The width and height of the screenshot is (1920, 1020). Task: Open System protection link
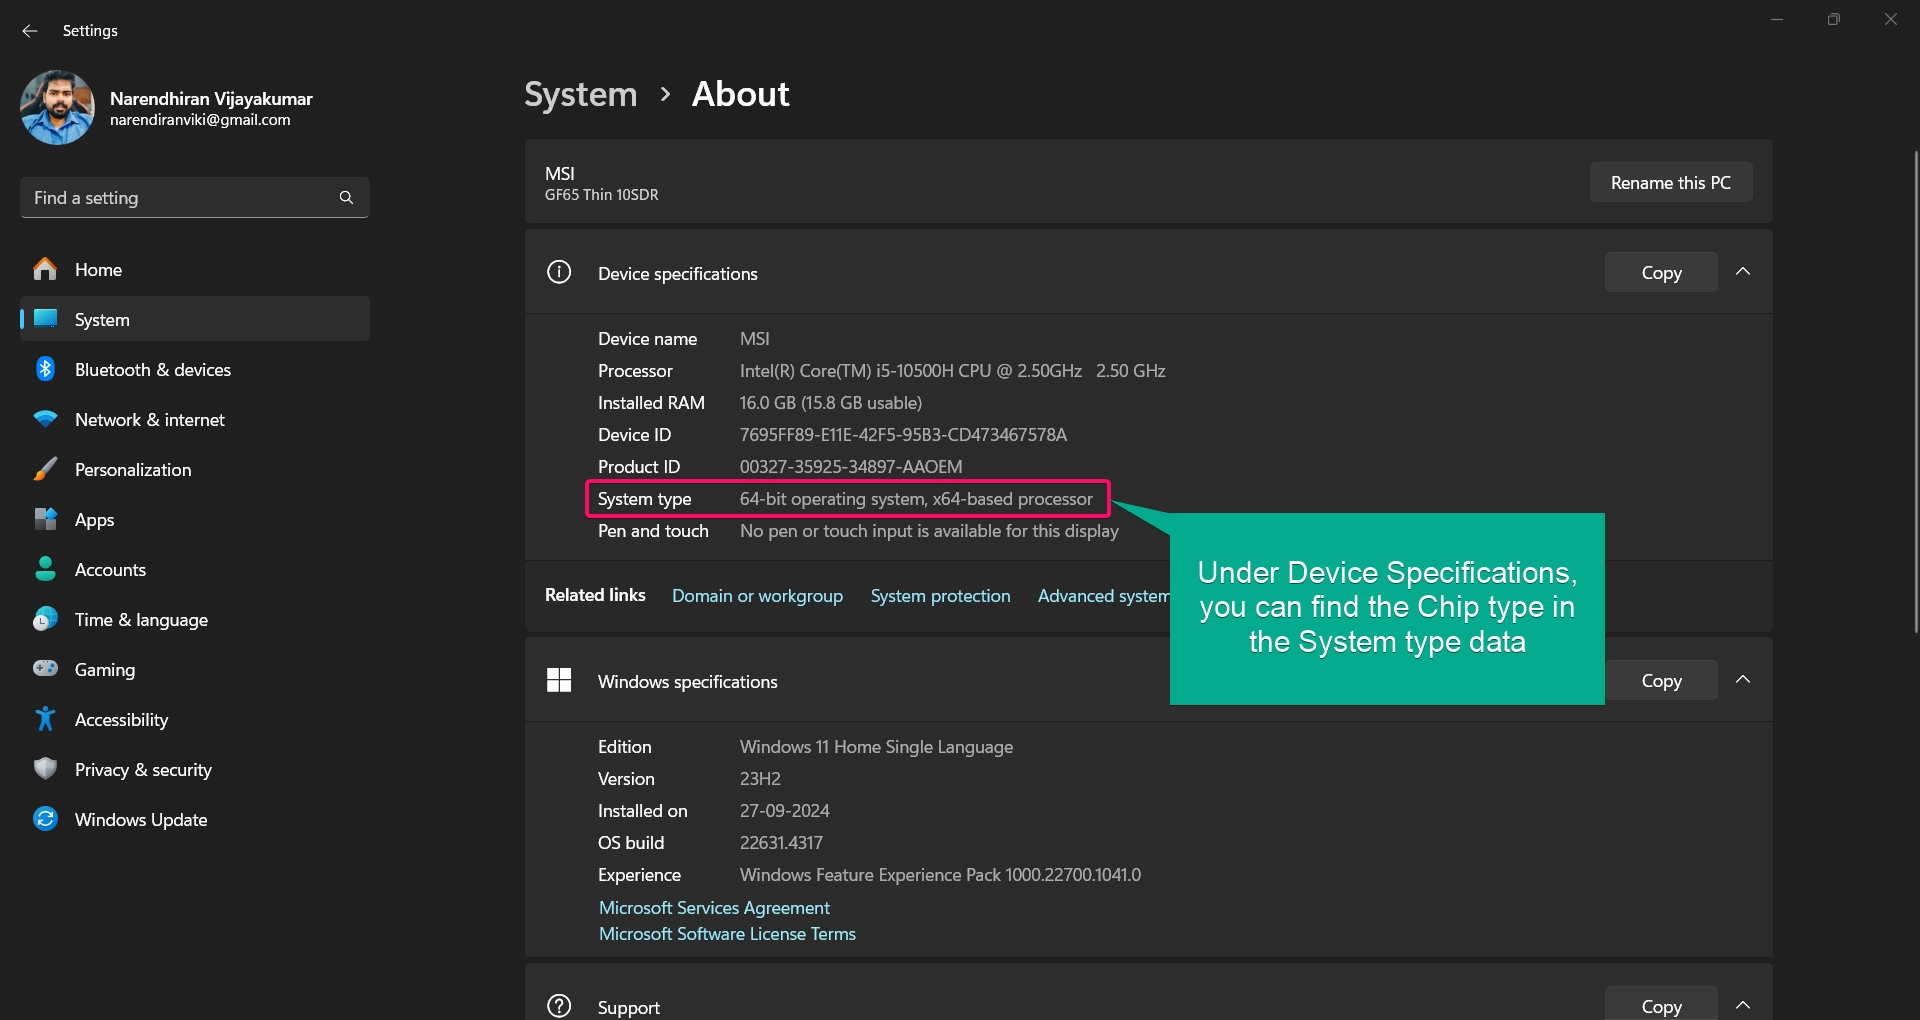[940, 595]
